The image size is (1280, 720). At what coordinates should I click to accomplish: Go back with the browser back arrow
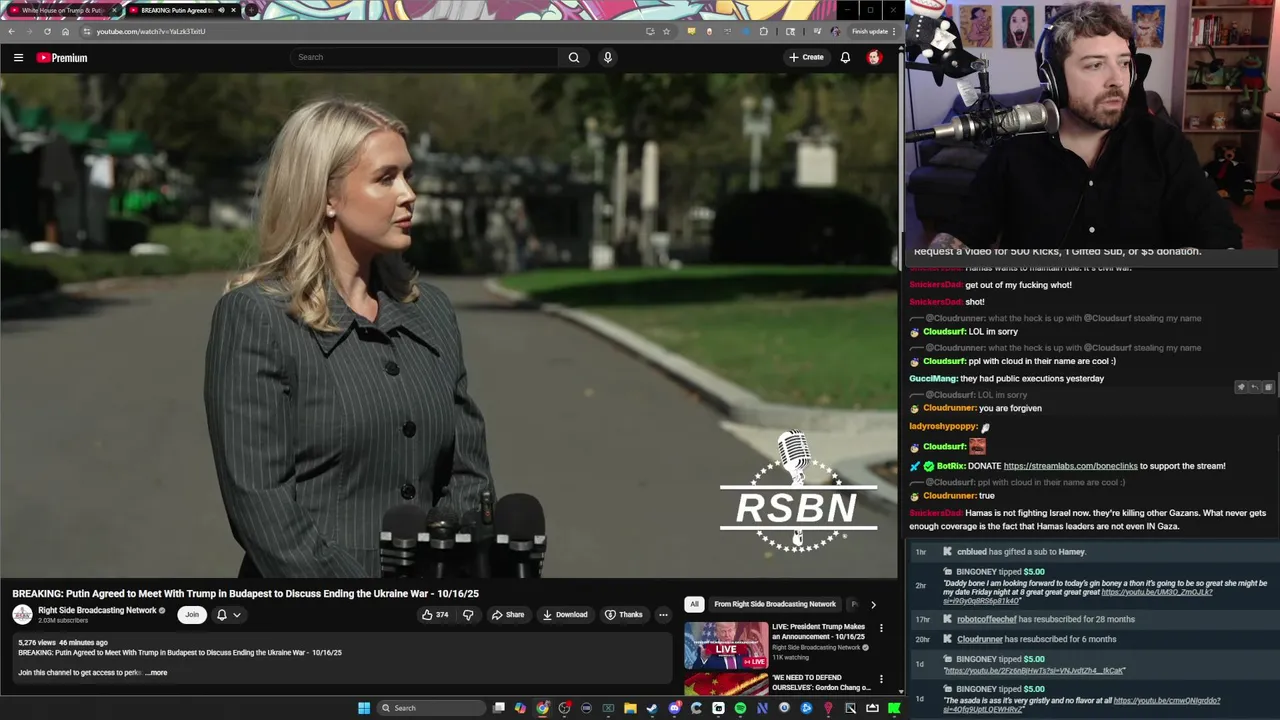tap(11, 31)
